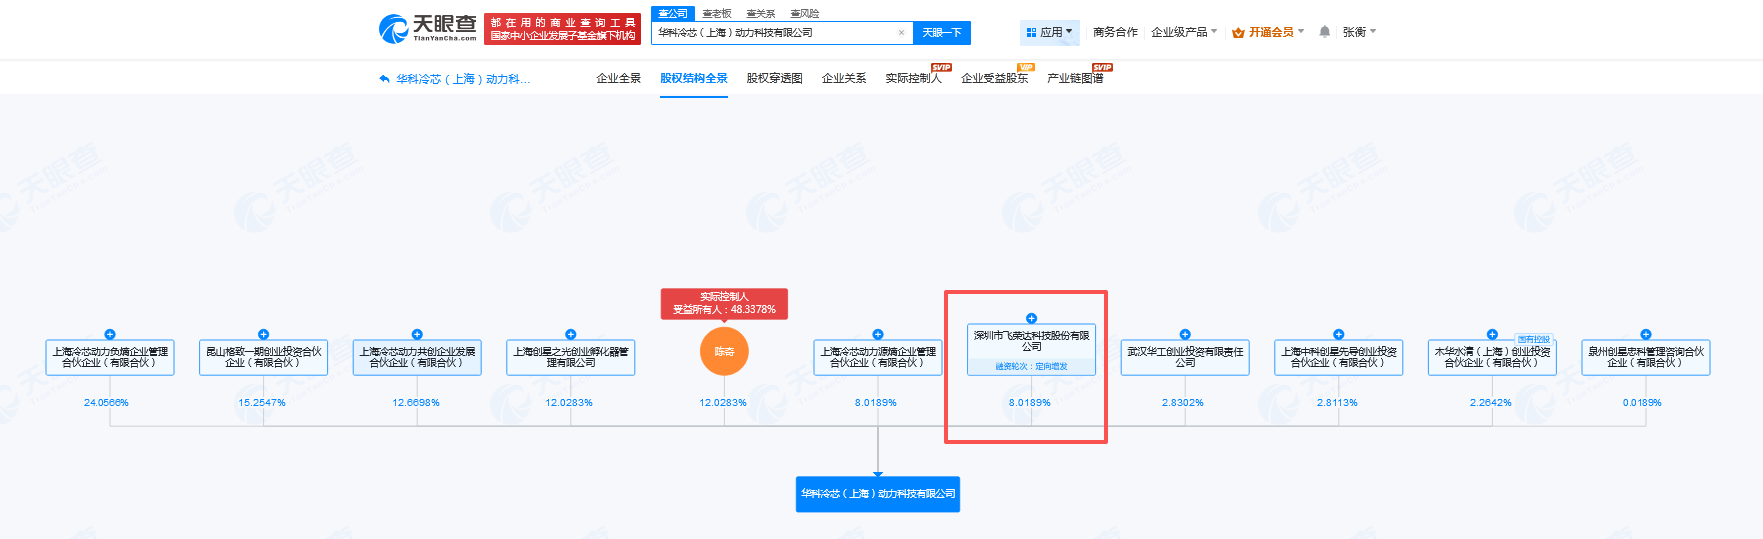The width and height of the screenshot is (1763, 539).
Task: Expand the plus icon above 上海冷芯动力源熵企业管理
Action: point(878,334)
